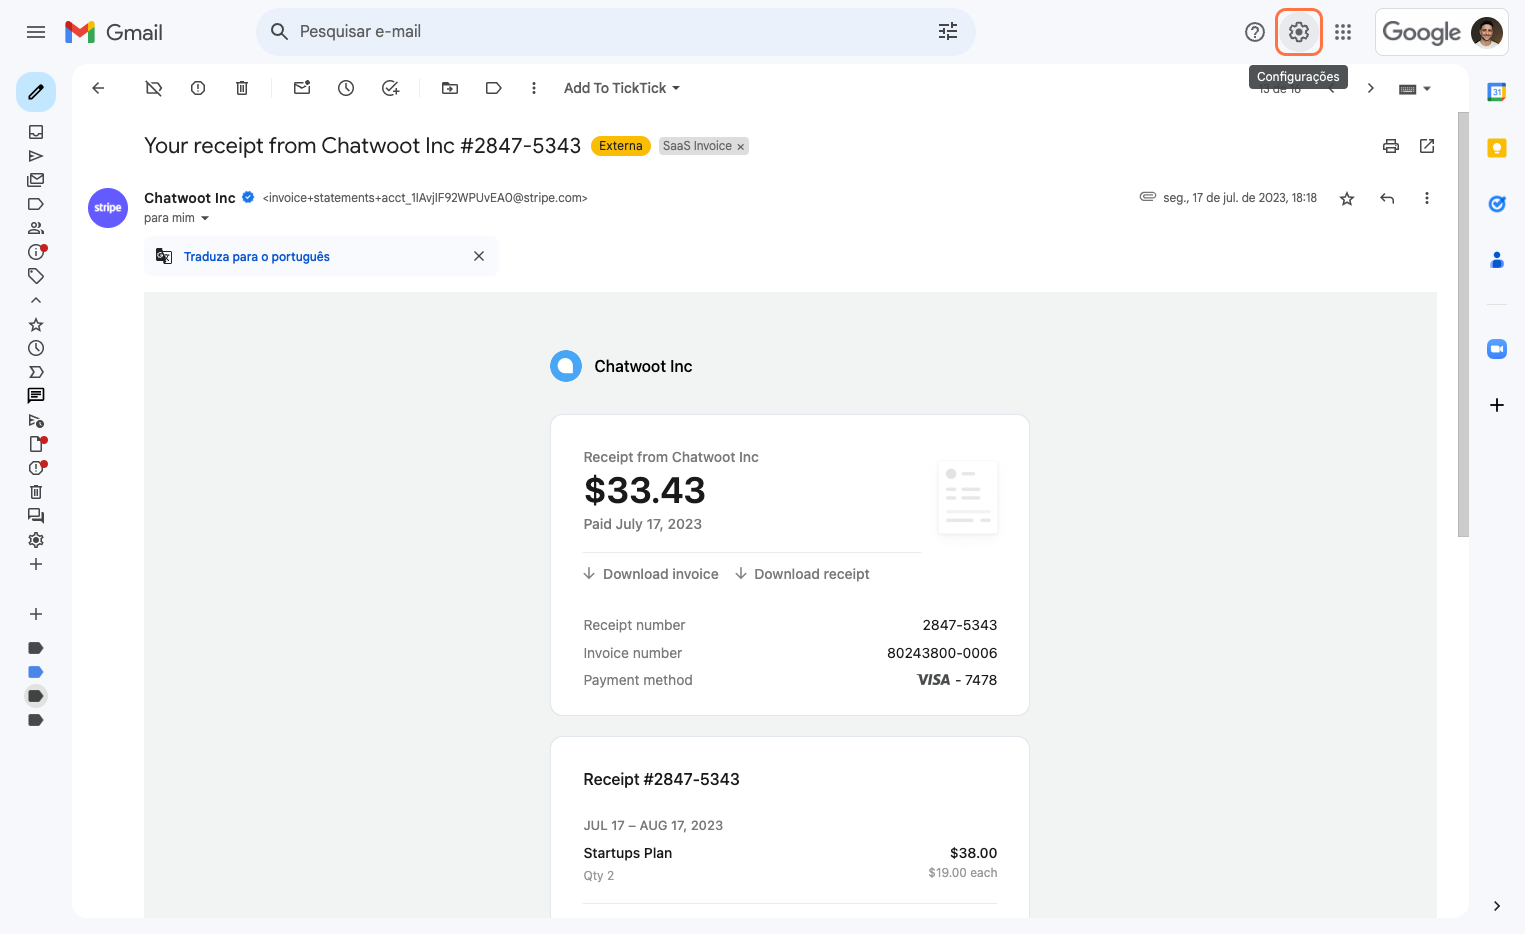The width and height of the screenshot is (1525, 934).
Task: Snooze this email using the toolbar clock icon
Action: point(346,88)
